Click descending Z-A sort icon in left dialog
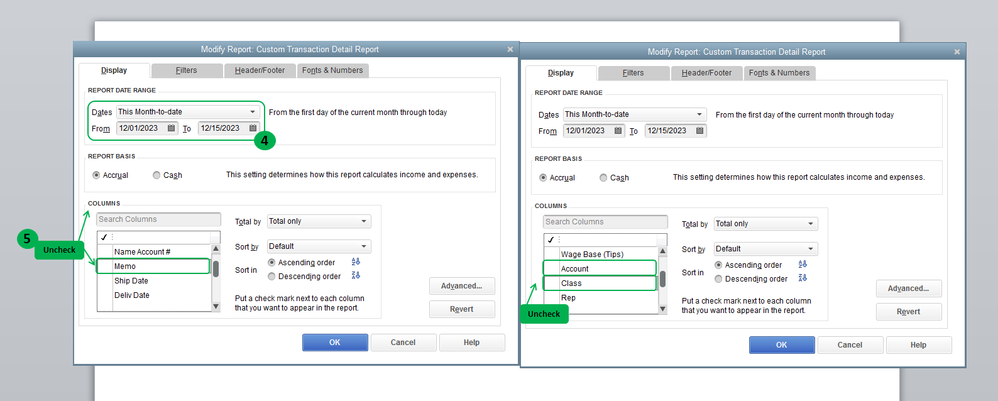Screen dimensions: 998x401 [x=356, y=276]
